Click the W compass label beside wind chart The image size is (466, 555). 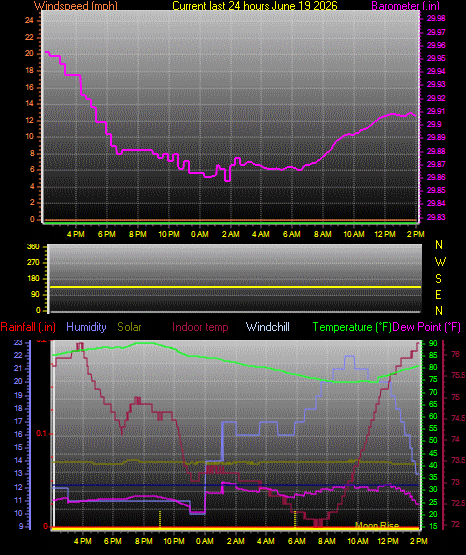[x=440, y=262]
